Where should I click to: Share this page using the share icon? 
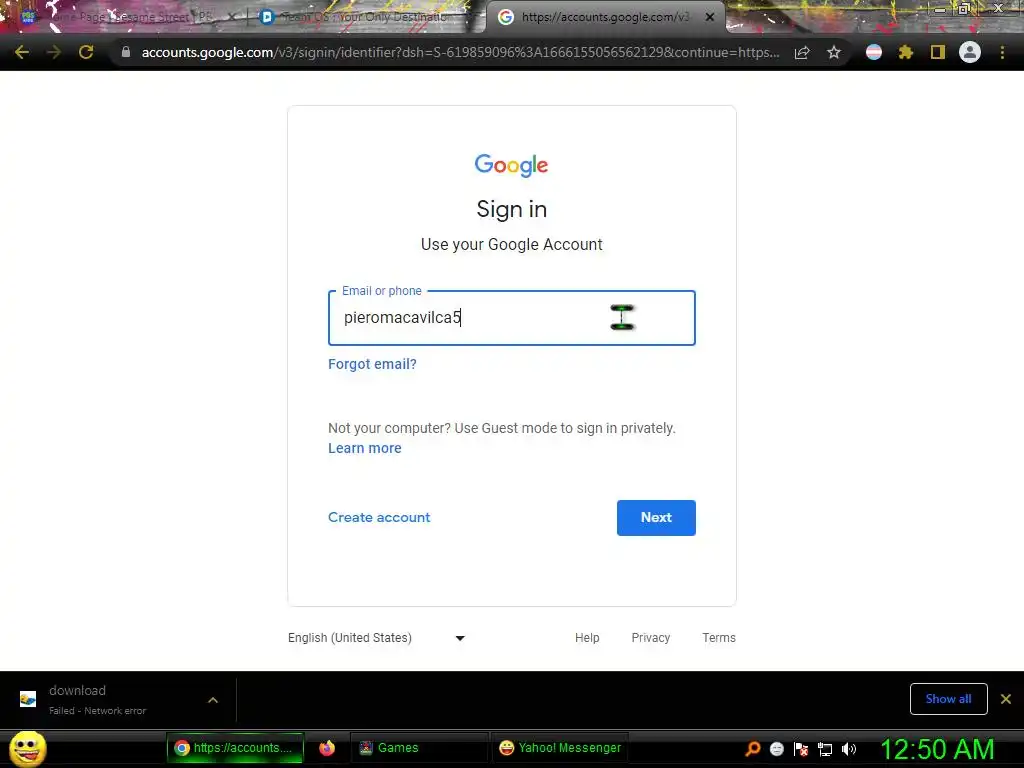(x=802, y=52)
